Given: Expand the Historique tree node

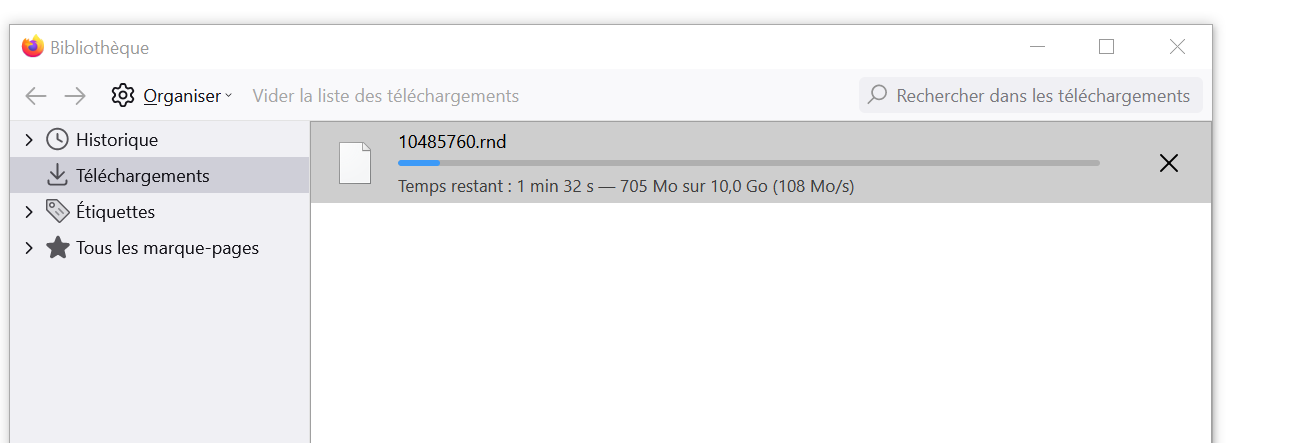Looking at the screenshot, I should coord(29,140).
